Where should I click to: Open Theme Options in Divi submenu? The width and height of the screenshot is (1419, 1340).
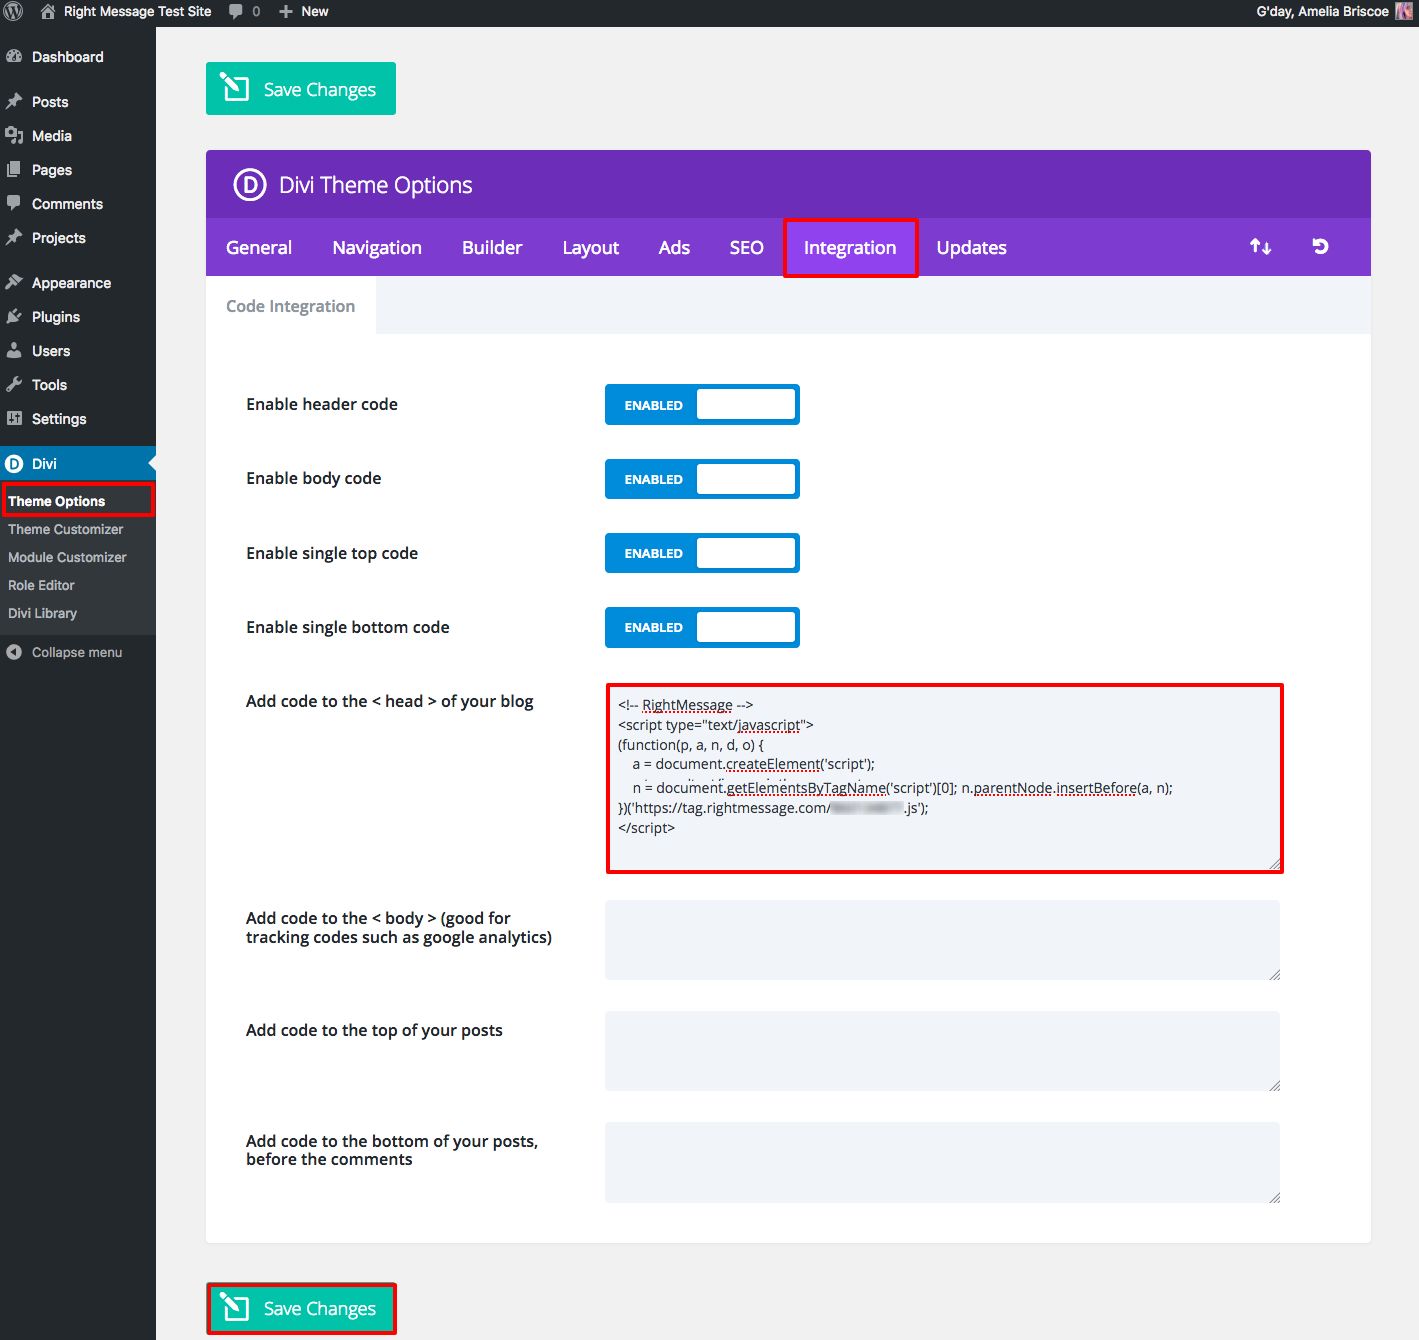click(x=57, y=501)
